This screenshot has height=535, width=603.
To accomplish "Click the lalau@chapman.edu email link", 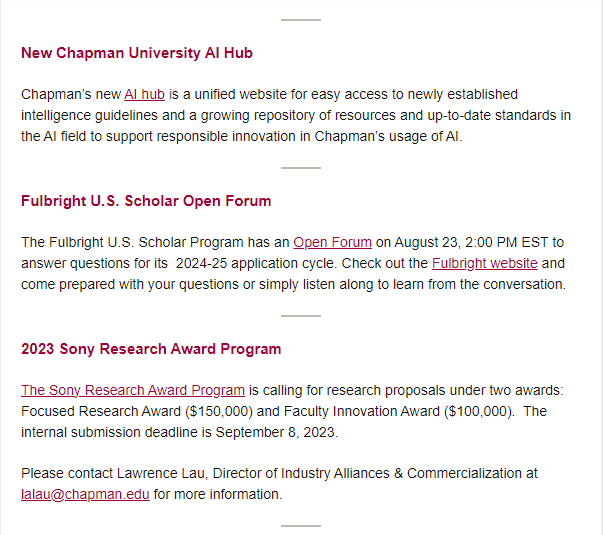I will 85,494.
